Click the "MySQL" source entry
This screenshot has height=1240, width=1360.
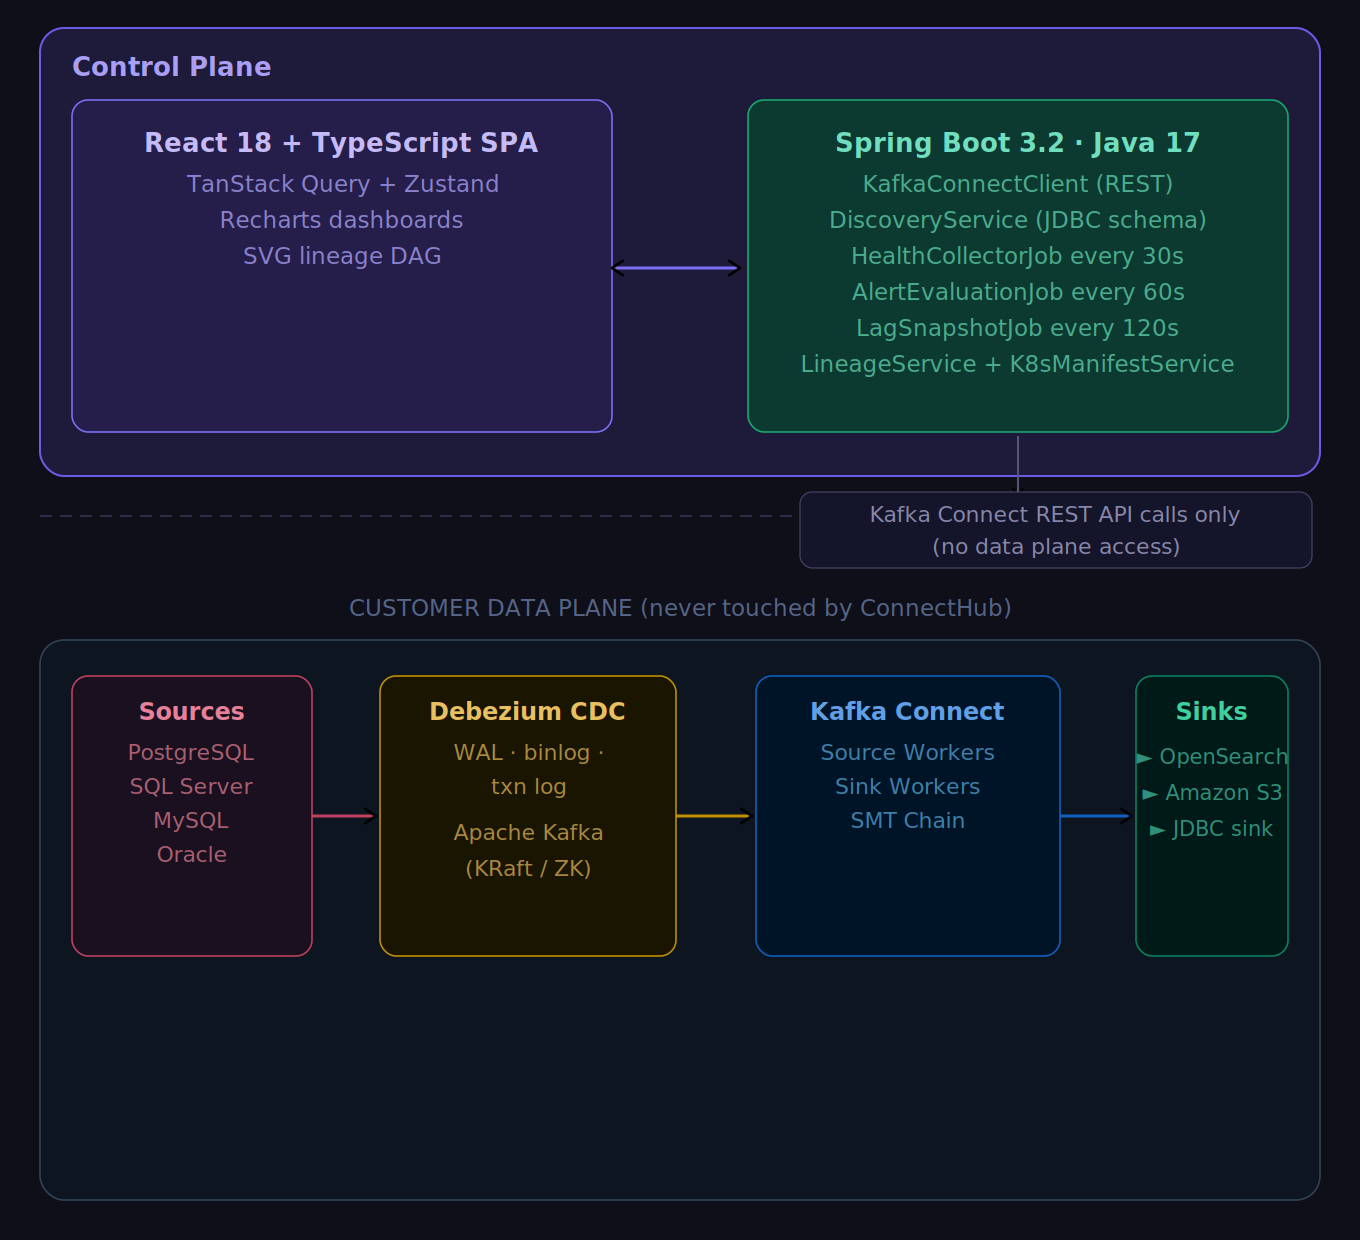(x=191, y=821)
